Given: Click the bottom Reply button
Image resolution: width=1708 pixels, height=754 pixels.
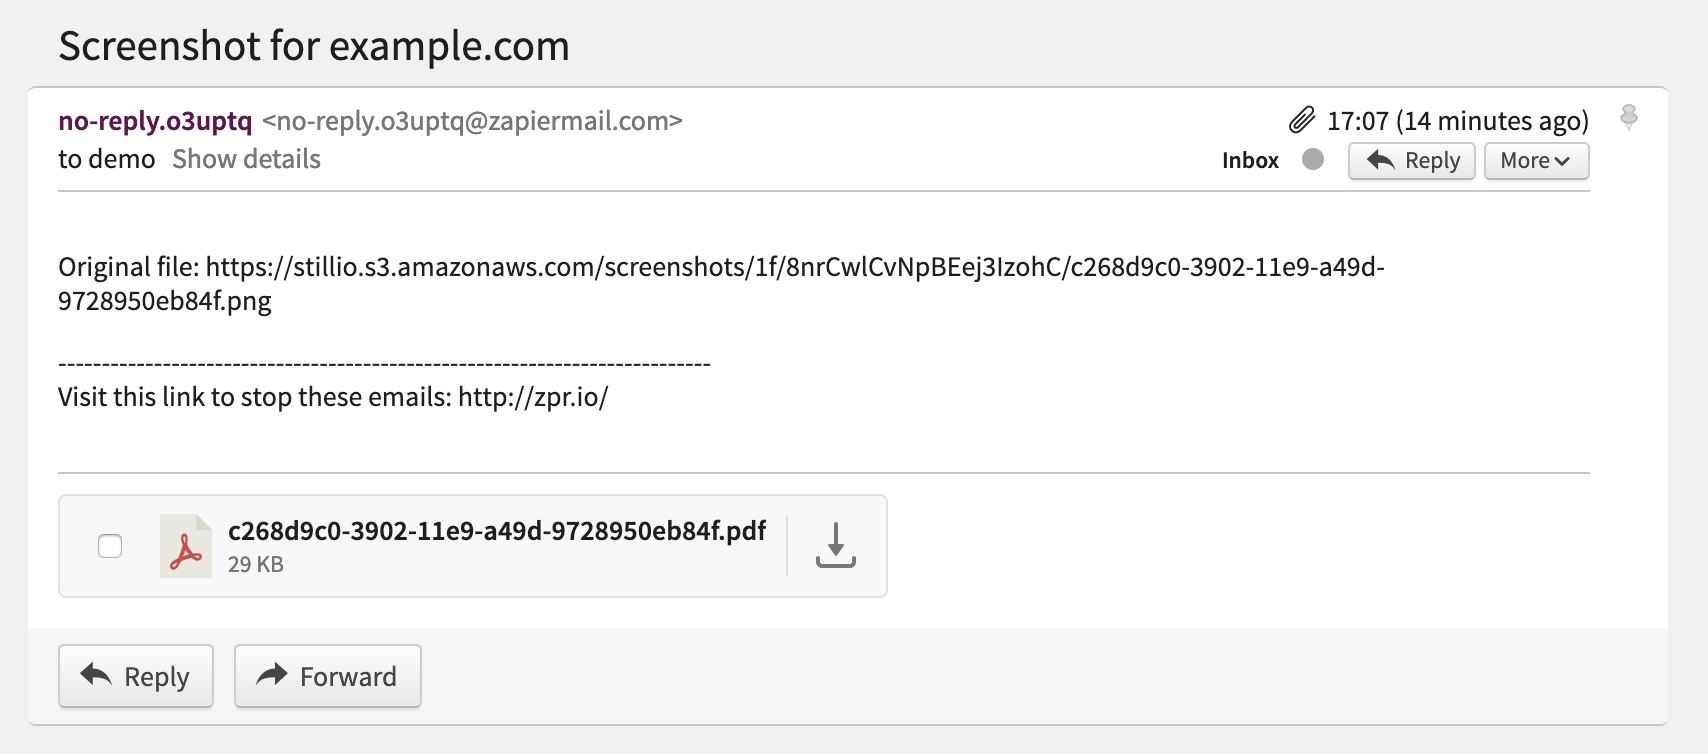Looking at the screenshot, I should (x=136, y=676).
